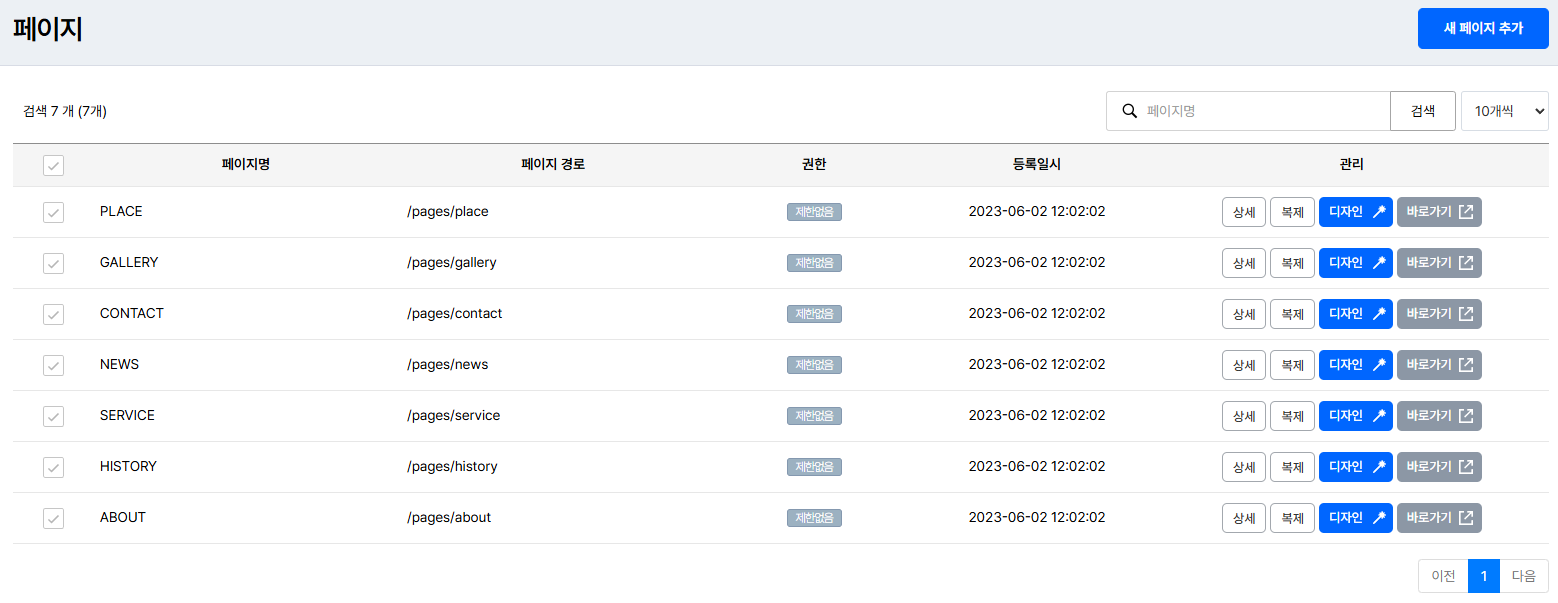Expand the 10개씩 page size dropdown
The image size is (1558, 603).
[x=1504, y=111]
